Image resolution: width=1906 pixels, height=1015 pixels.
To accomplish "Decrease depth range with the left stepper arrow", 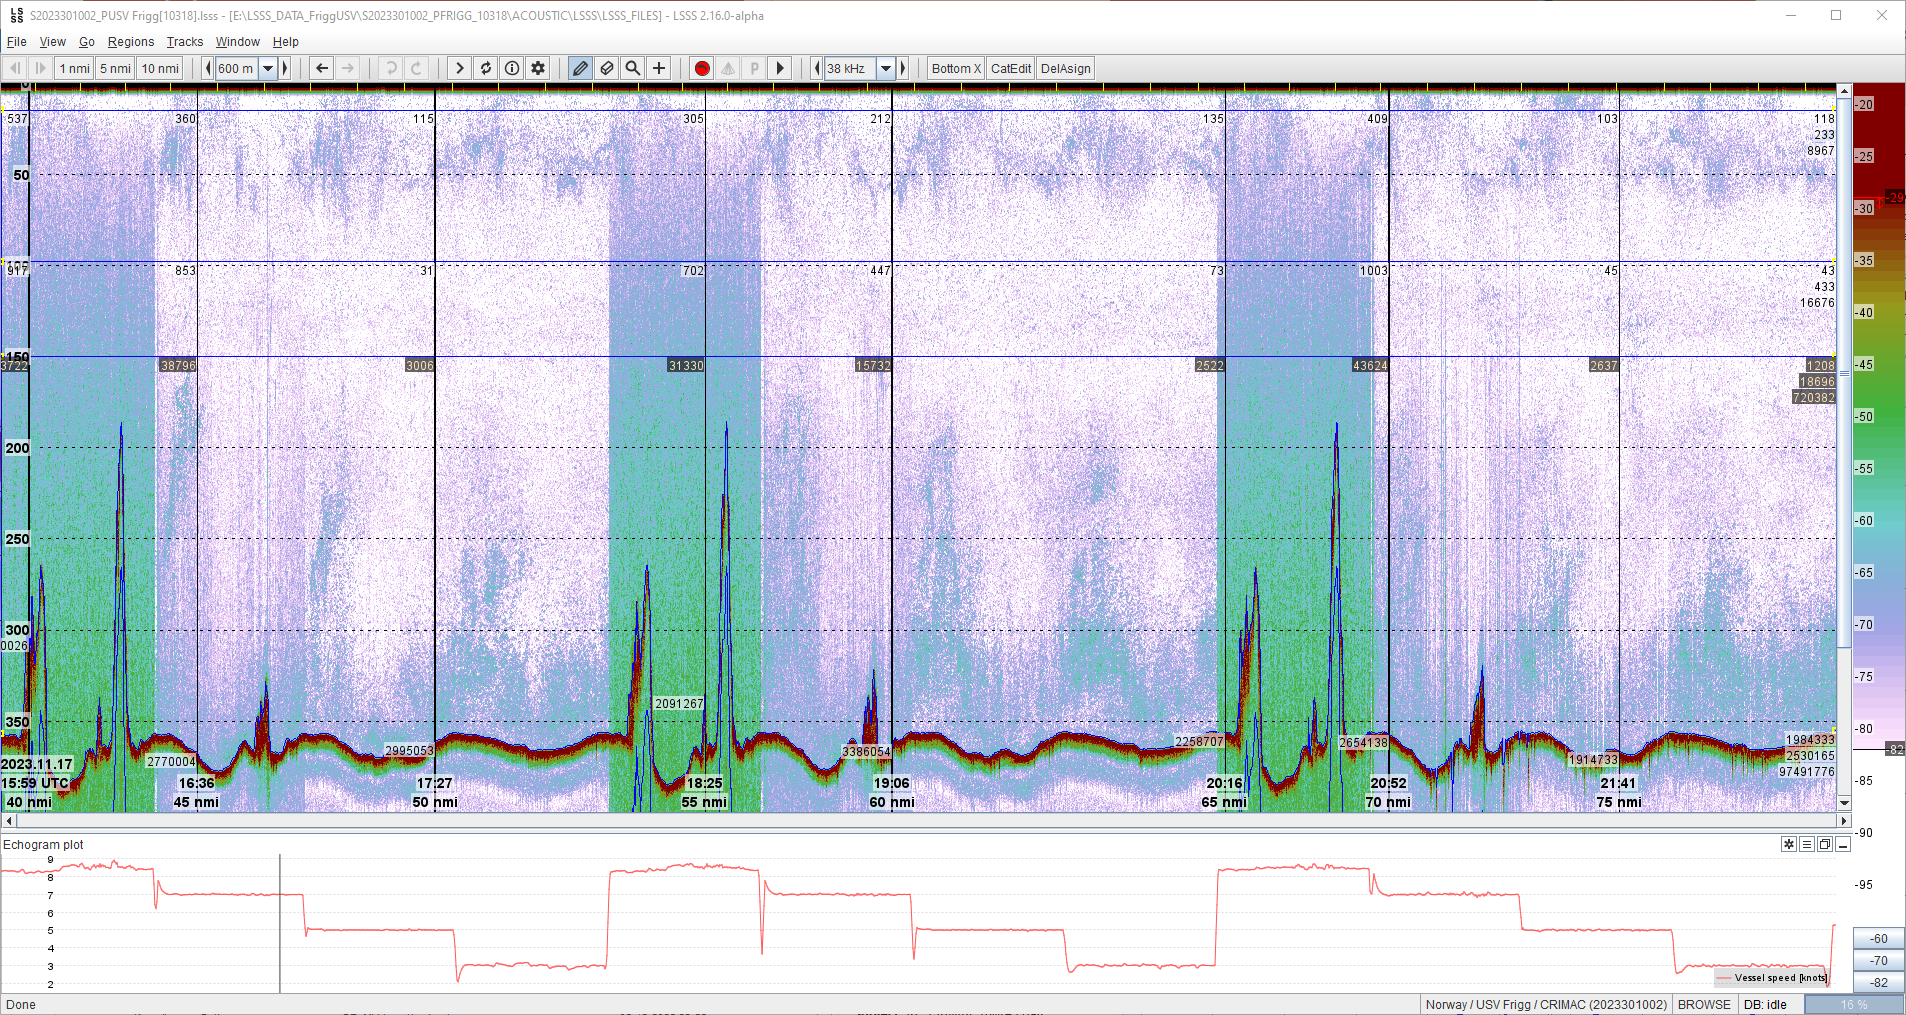I will coord(208,68).
